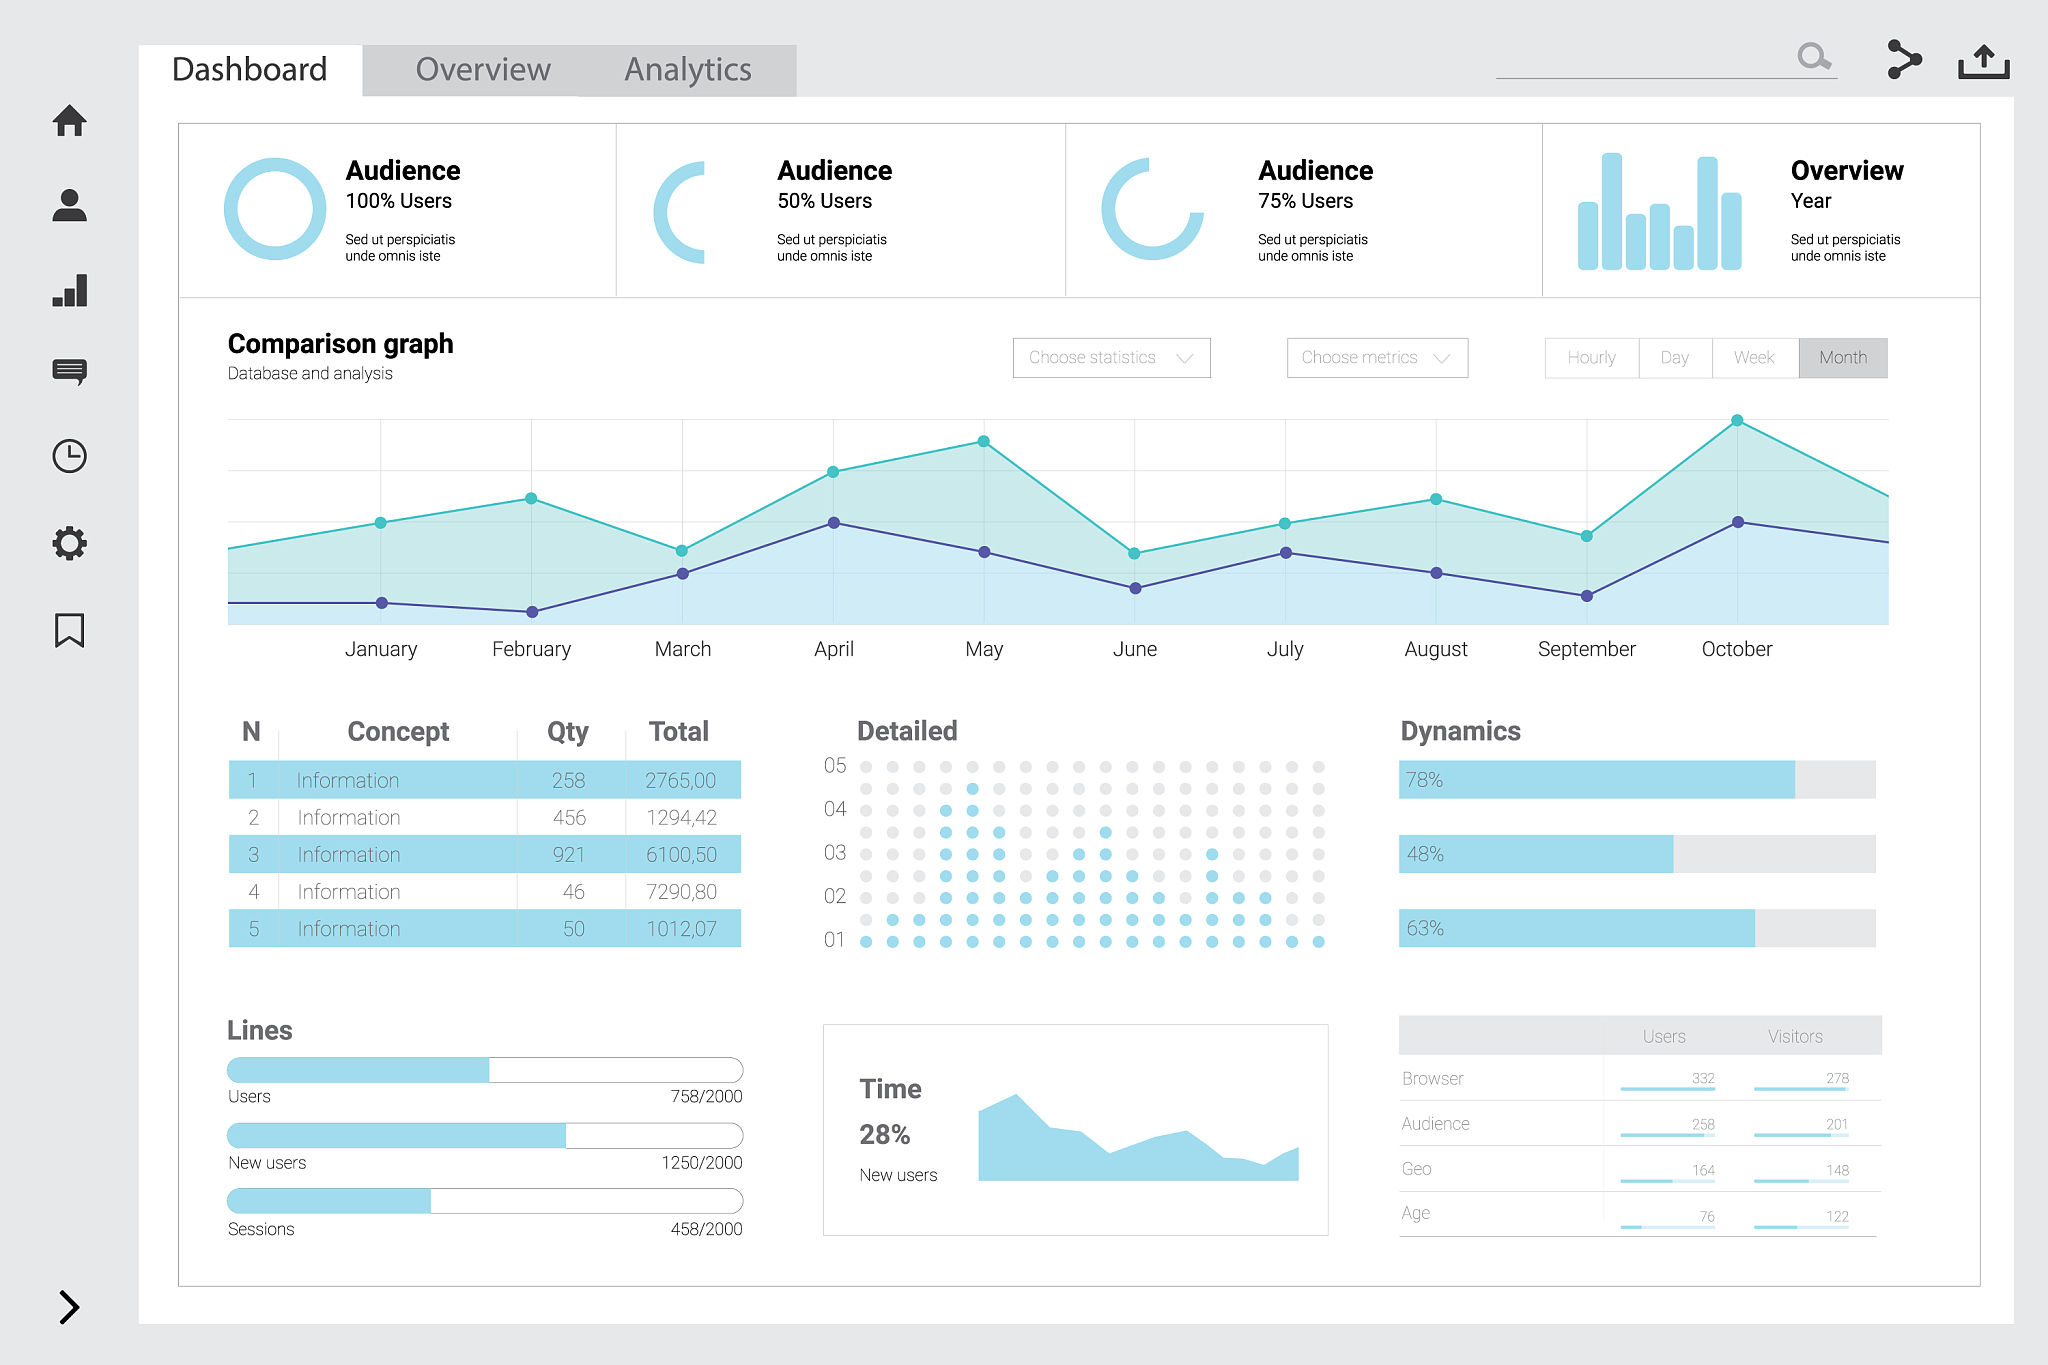Click the upload icon at top right
This screenshot has height=1365, width=2048.
point(1984,61)
